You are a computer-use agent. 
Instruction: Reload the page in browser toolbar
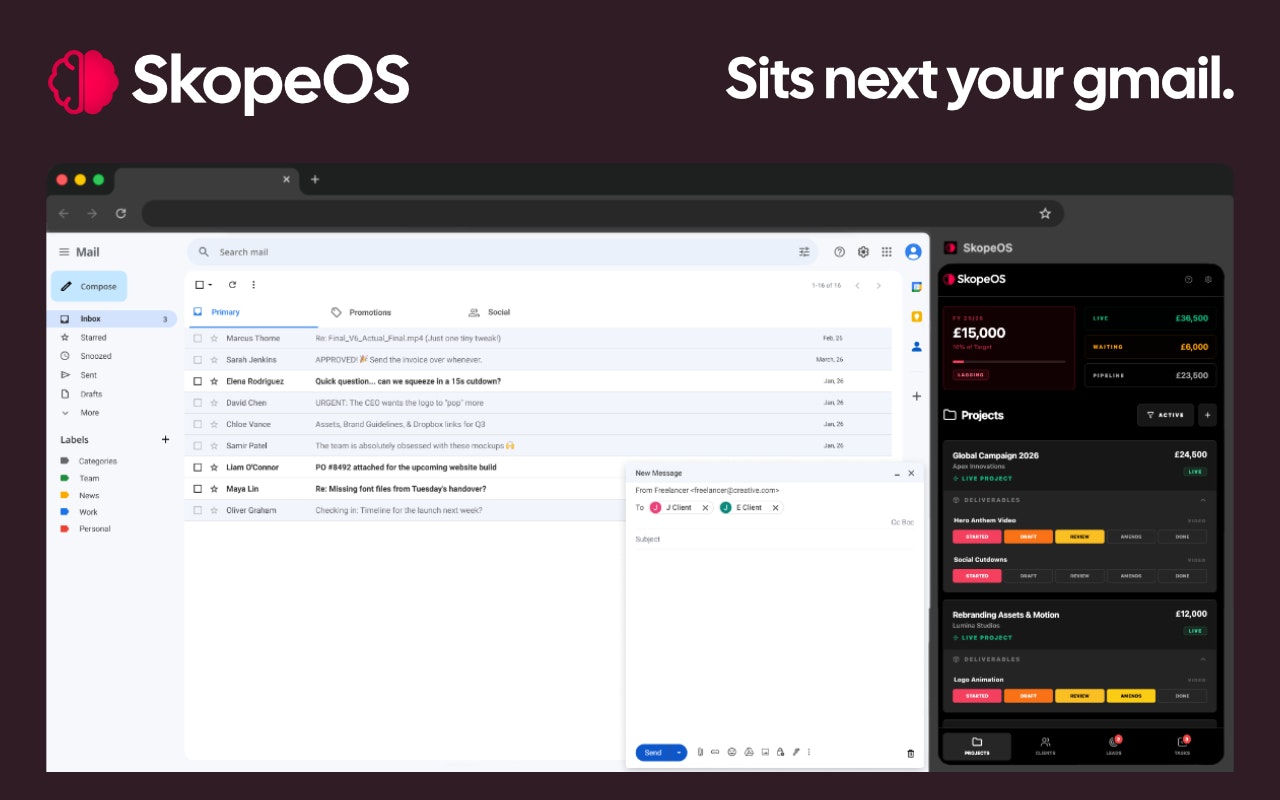point(121,213)
